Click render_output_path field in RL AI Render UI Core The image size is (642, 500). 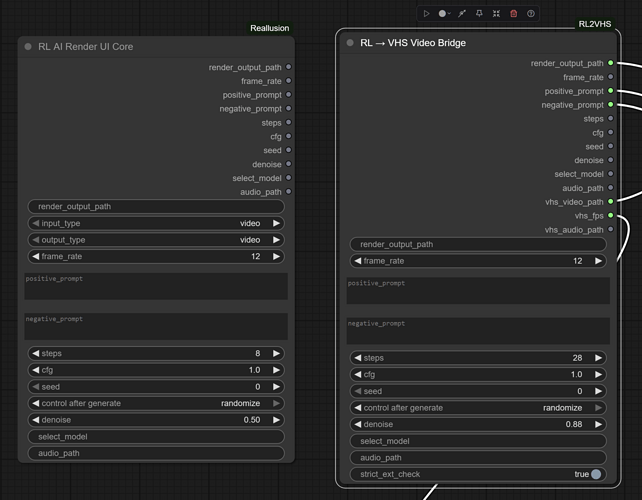(156, 206)
